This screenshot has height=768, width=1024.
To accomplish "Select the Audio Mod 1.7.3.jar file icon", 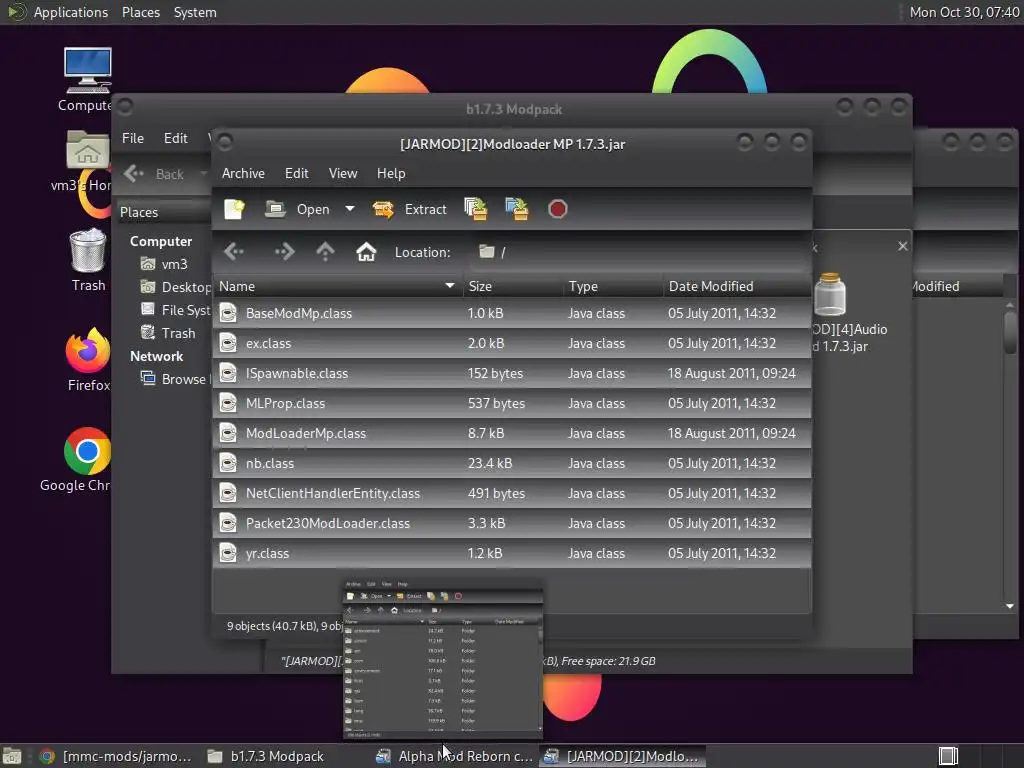I will [830, 295].
